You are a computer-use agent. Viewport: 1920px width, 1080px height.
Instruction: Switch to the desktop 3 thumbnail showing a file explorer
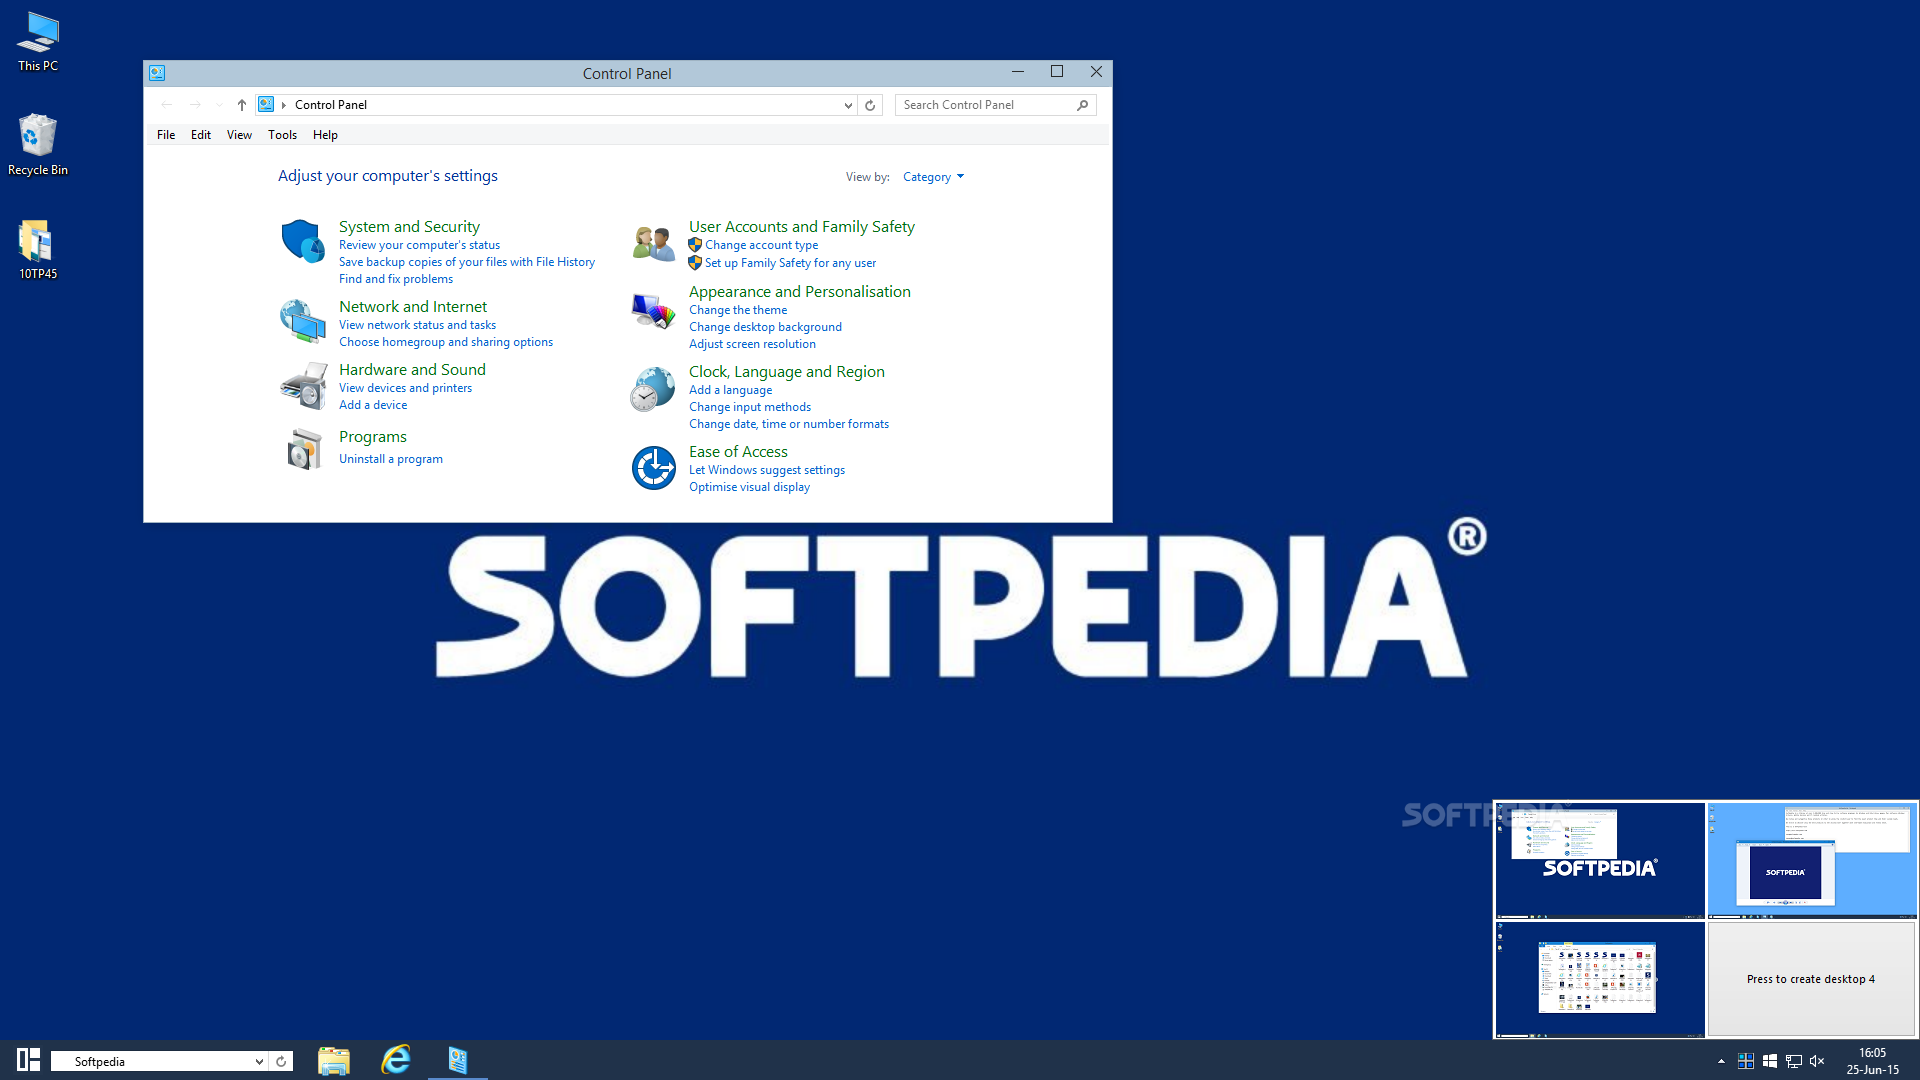1600,979
